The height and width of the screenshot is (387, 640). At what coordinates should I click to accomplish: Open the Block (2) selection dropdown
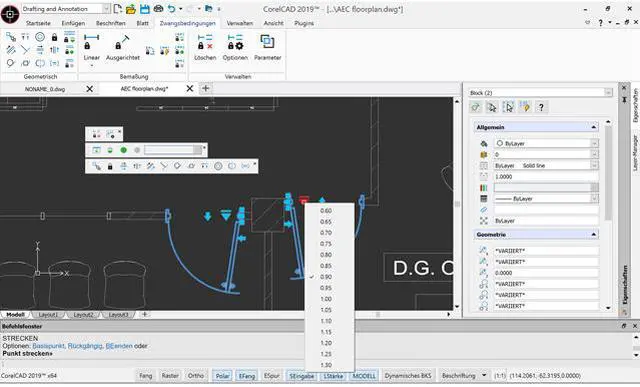click(x=608, y=93)
